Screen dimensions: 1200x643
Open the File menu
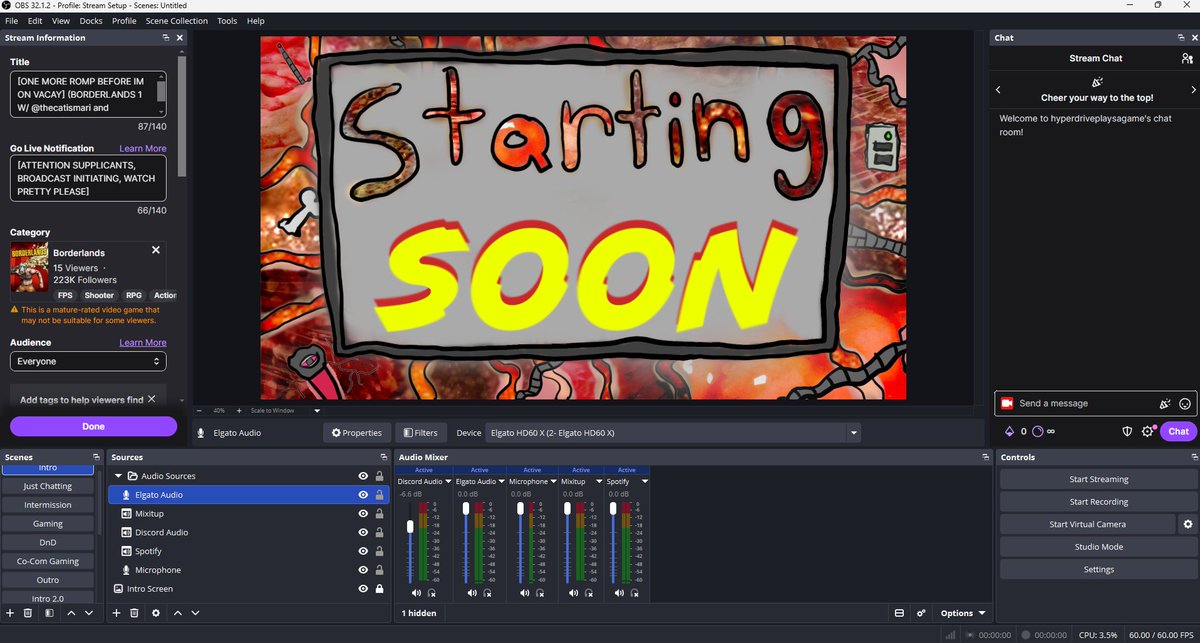coord(11,21)
